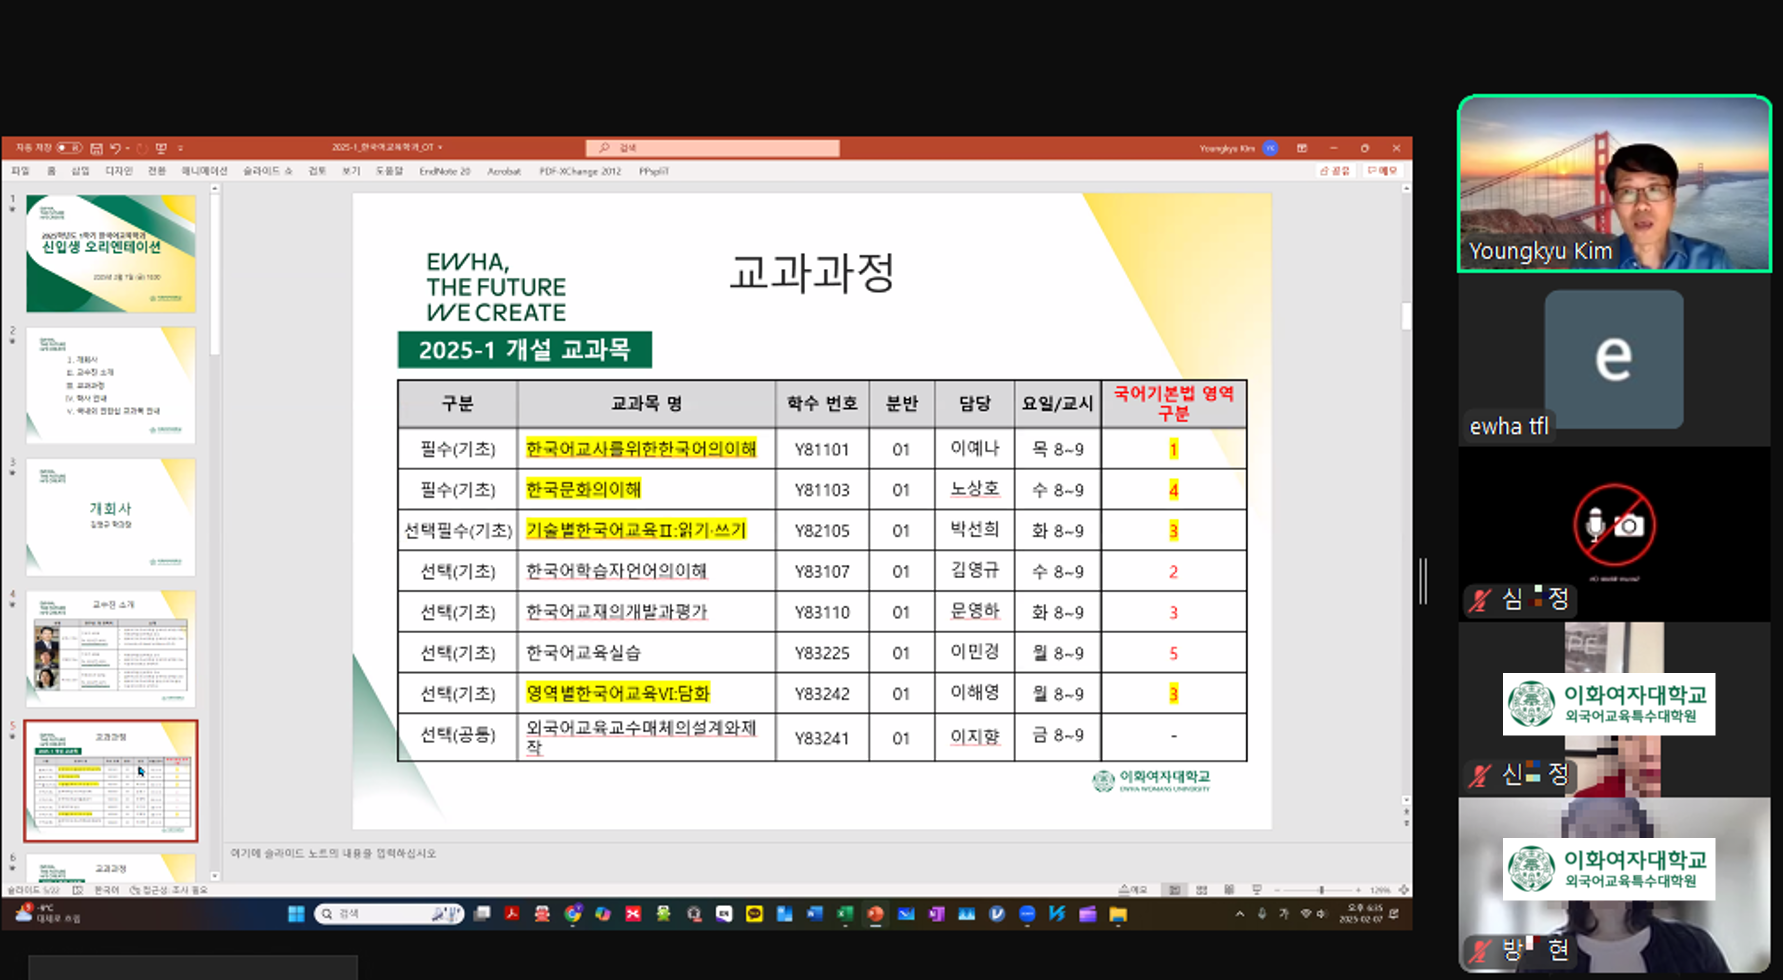Open the file name dropdown in title bar
Image resolution: width=1783 pixels, height=980 pixels.
[x=440, y=148]
